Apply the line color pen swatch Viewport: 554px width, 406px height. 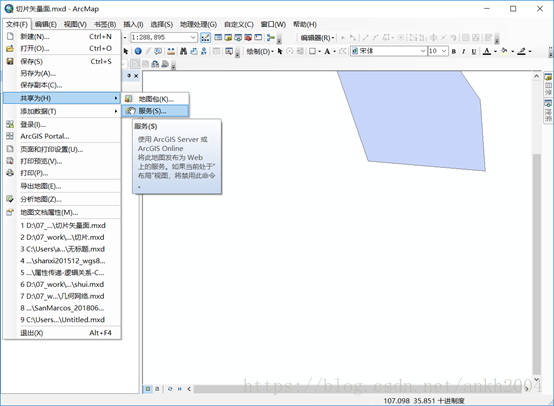click(521, 51)
